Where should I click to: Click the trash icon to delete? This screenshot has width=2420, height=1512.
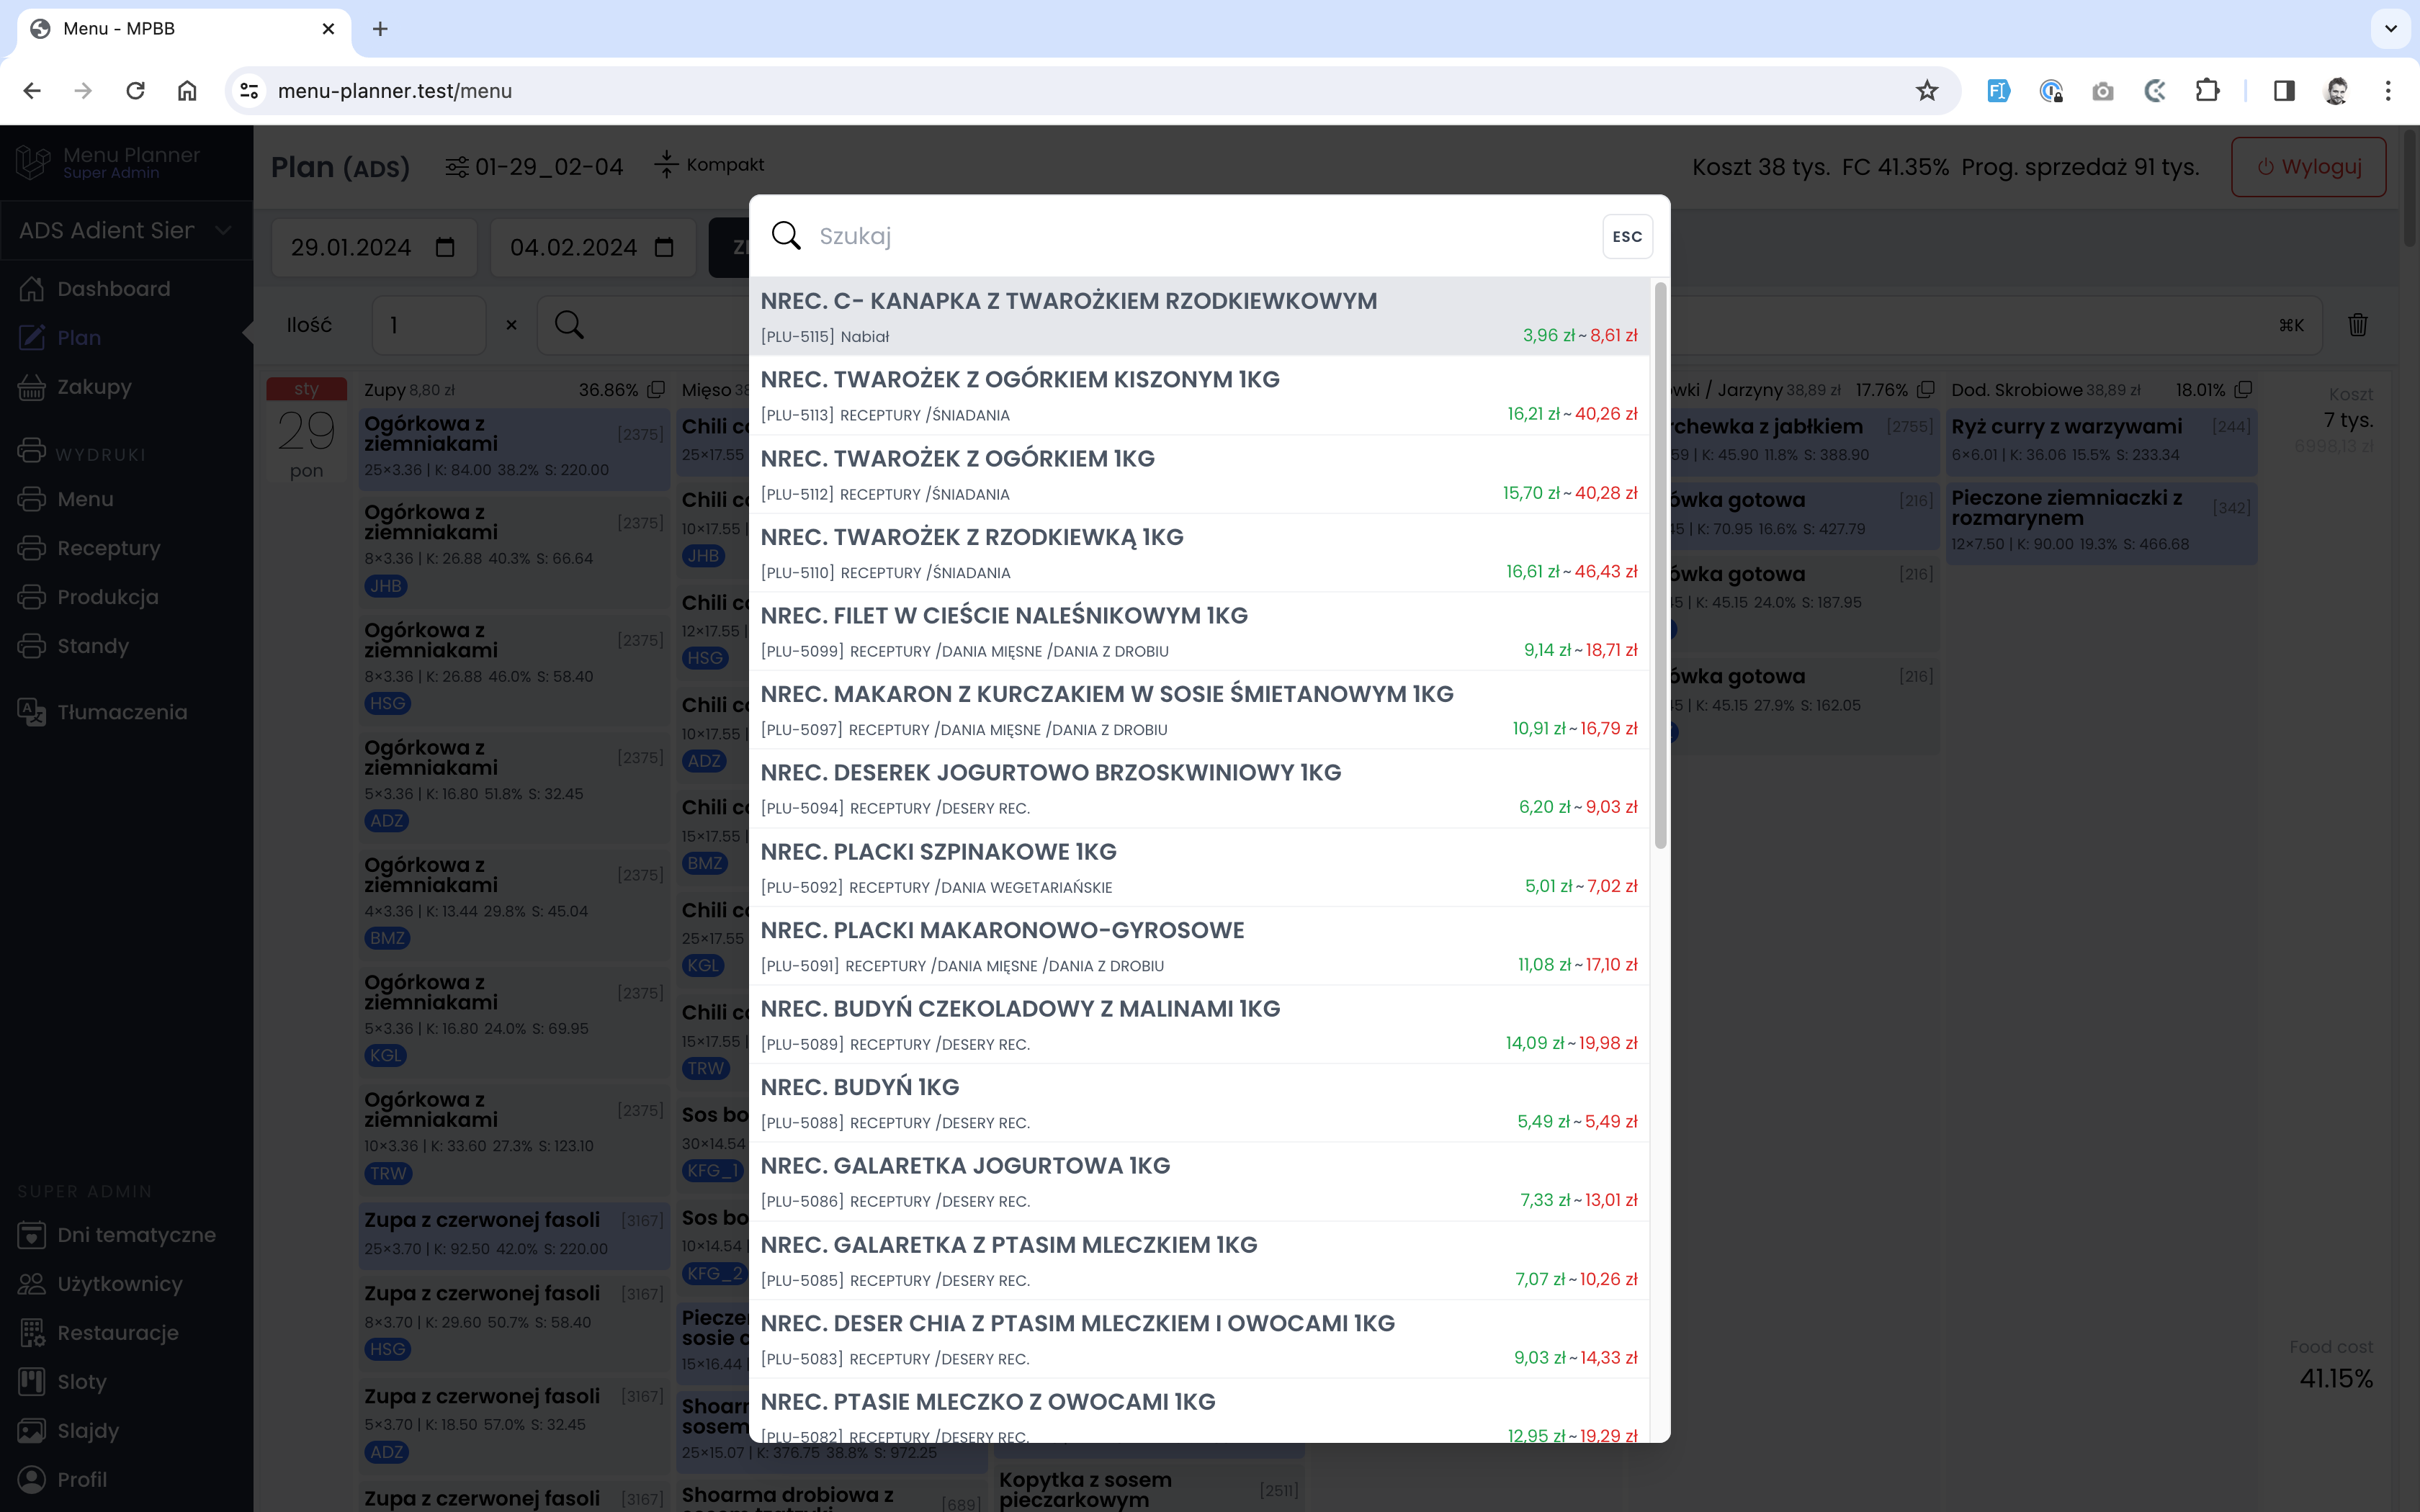pos(2357,325)
